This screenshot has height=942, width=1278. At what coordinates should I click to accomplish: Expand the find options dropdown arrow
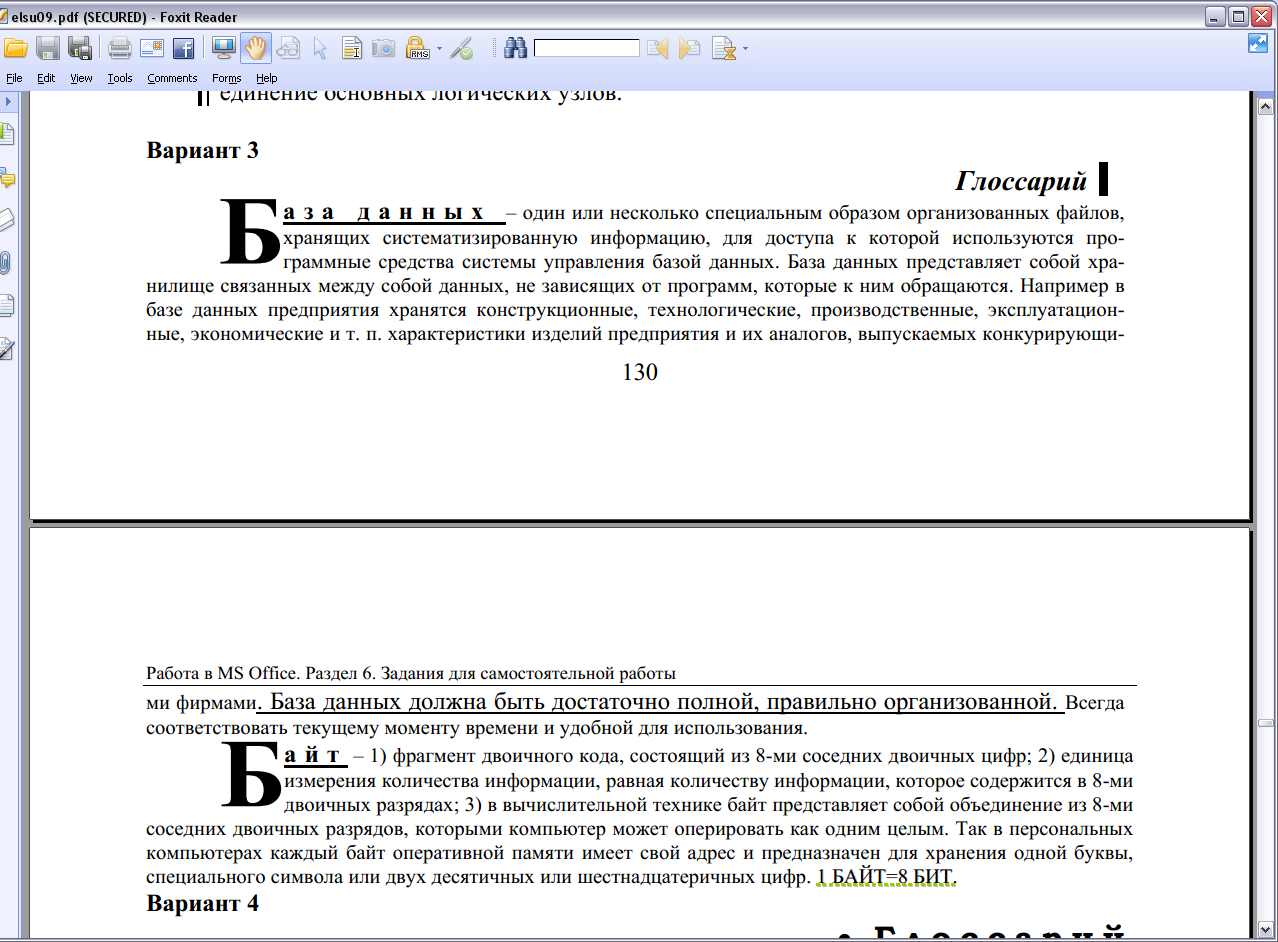click(x=745, y=48)
